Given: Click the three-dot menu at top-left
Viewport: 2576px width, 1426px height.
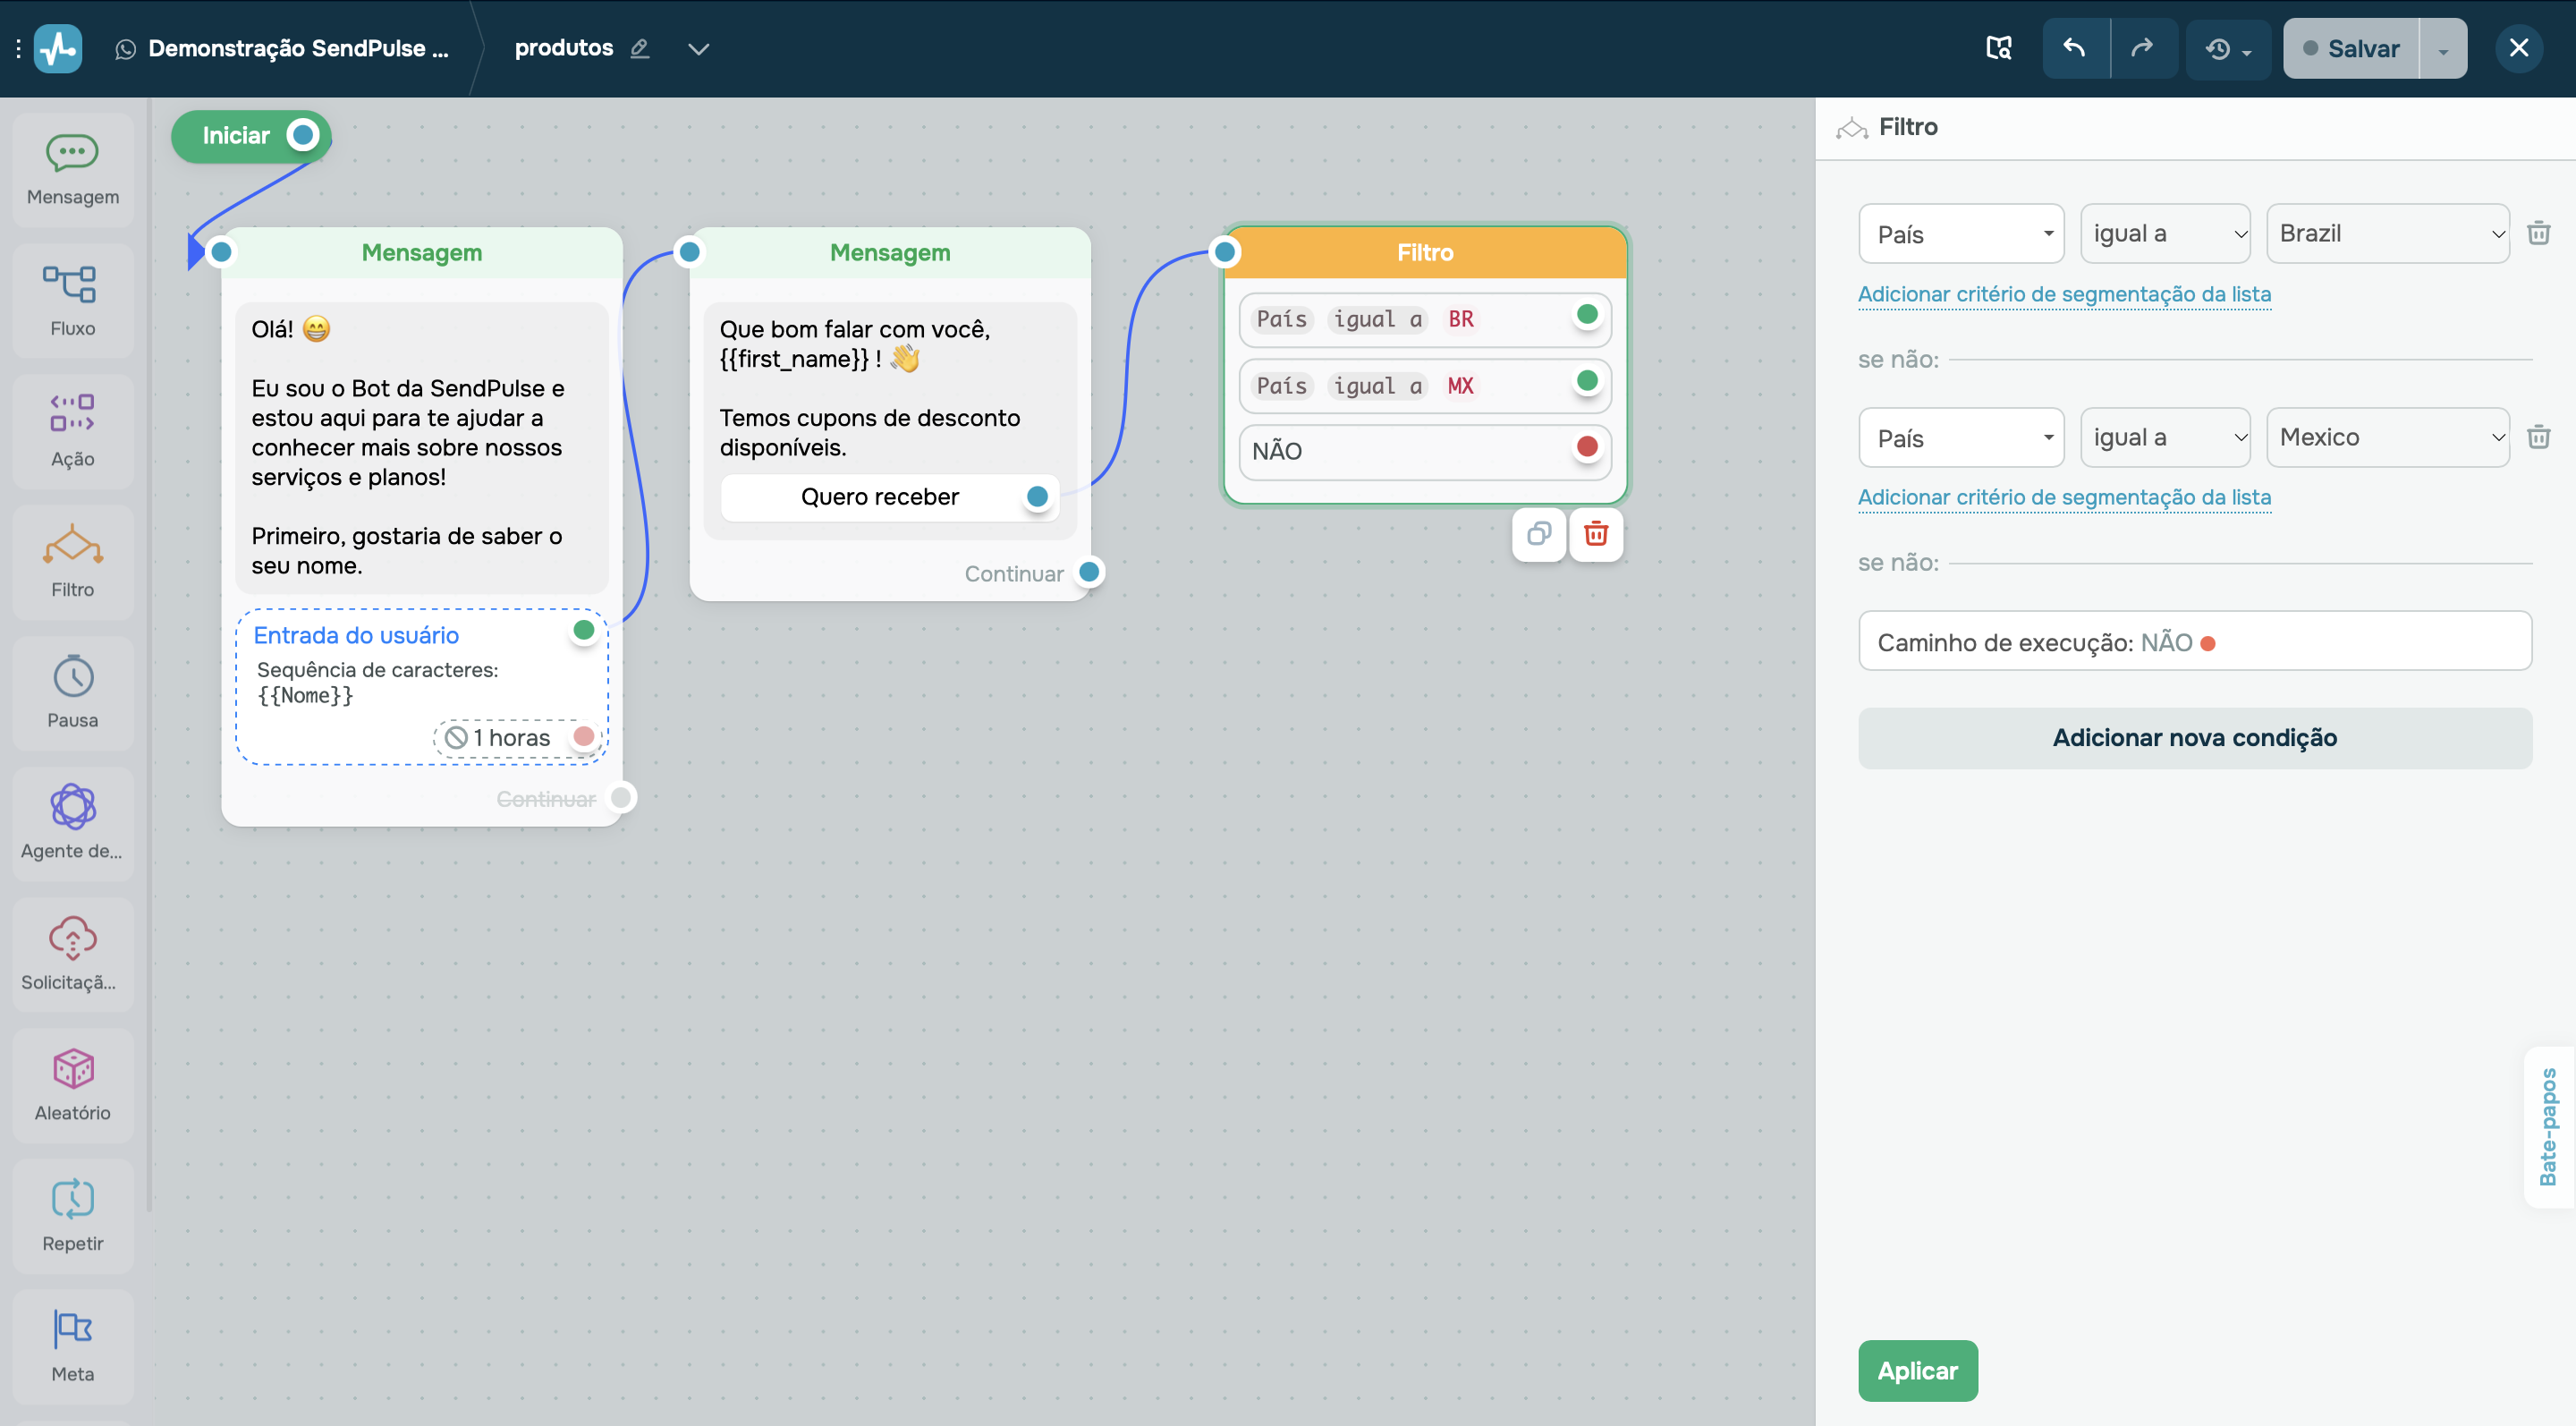Looking at the screenshot, I should point(18,48).
